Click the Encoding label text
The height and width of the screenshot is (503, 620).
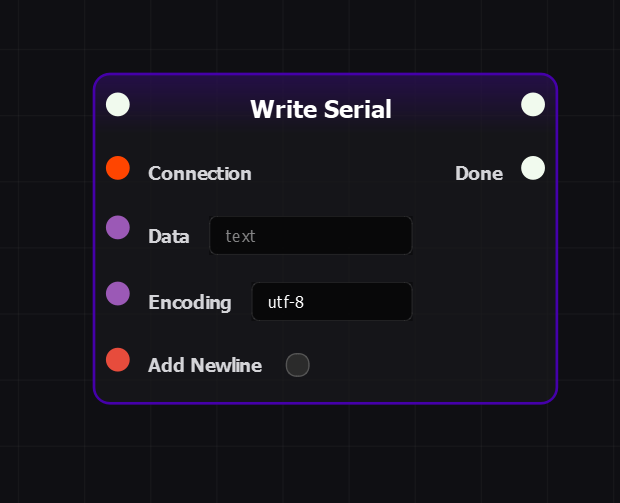point(189,302)
